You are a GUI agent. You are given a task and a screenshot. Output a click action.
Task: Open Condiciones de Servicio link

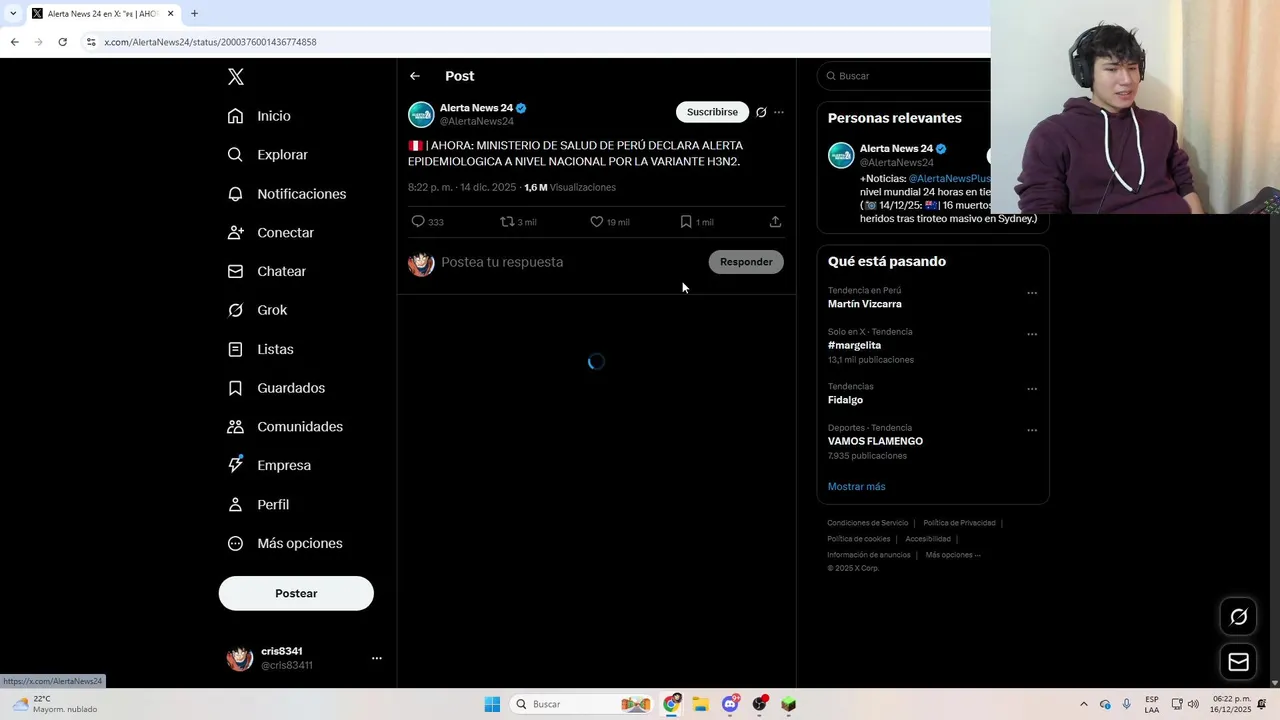[867, 523]
